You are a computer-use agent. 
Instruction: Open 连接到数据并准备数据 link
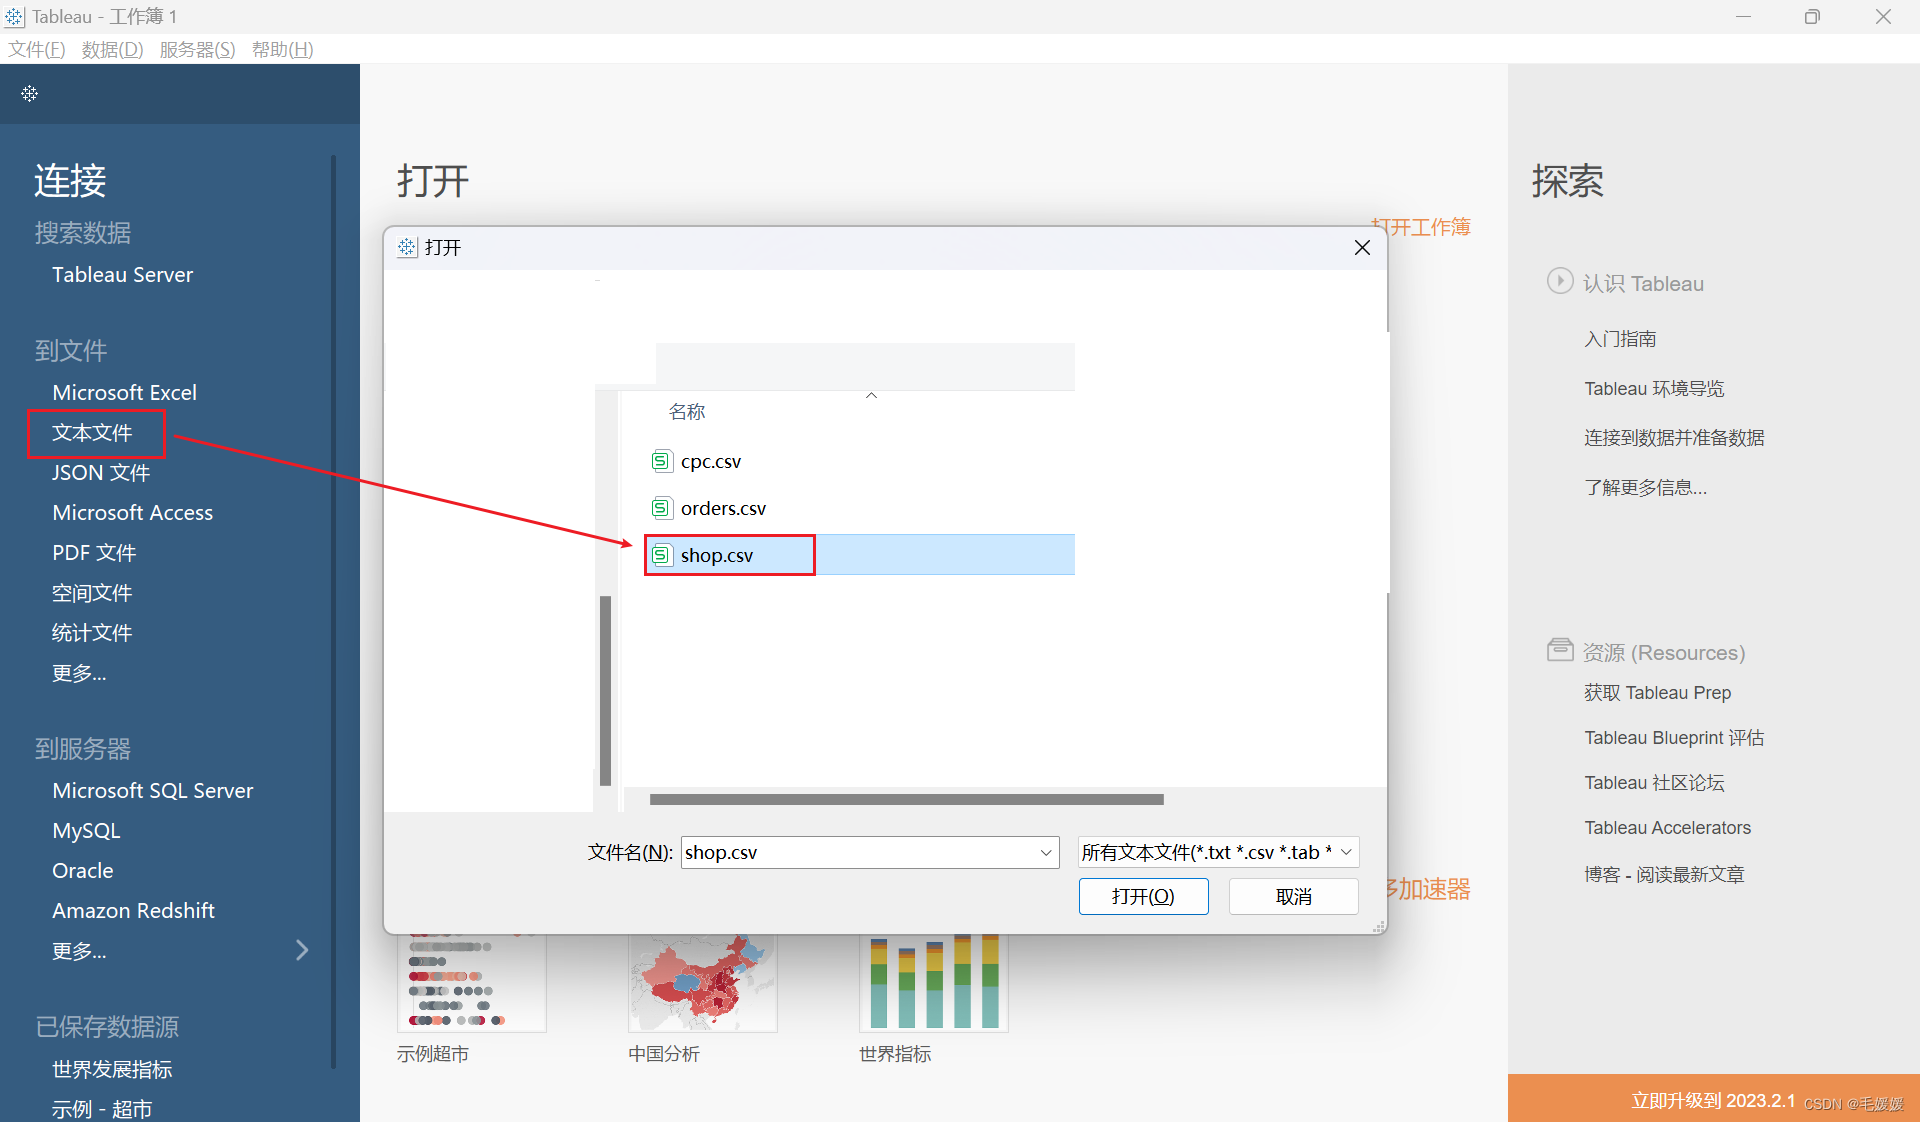(1674, 437)
